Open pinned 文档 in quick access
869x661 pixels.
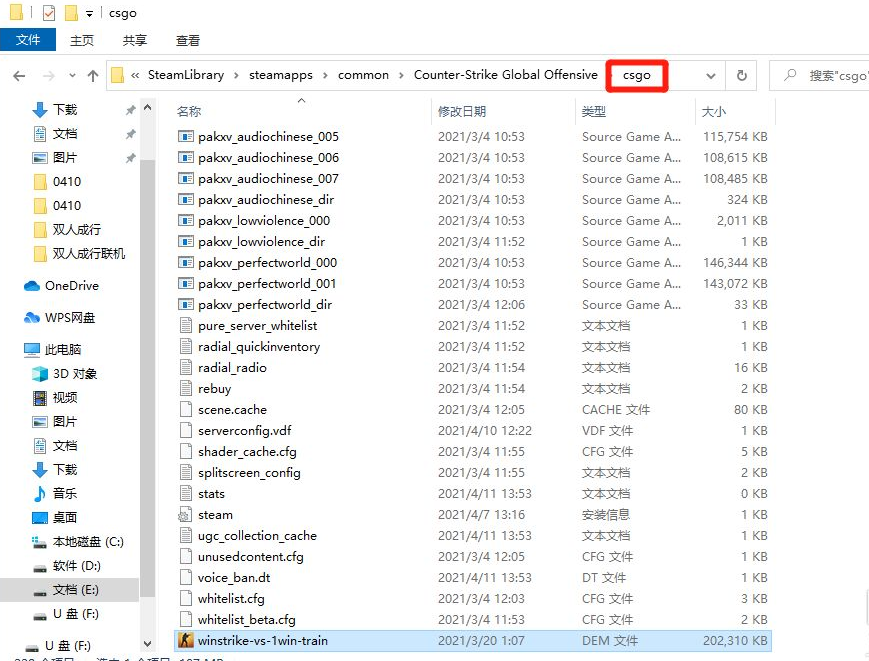click(65, 134)
